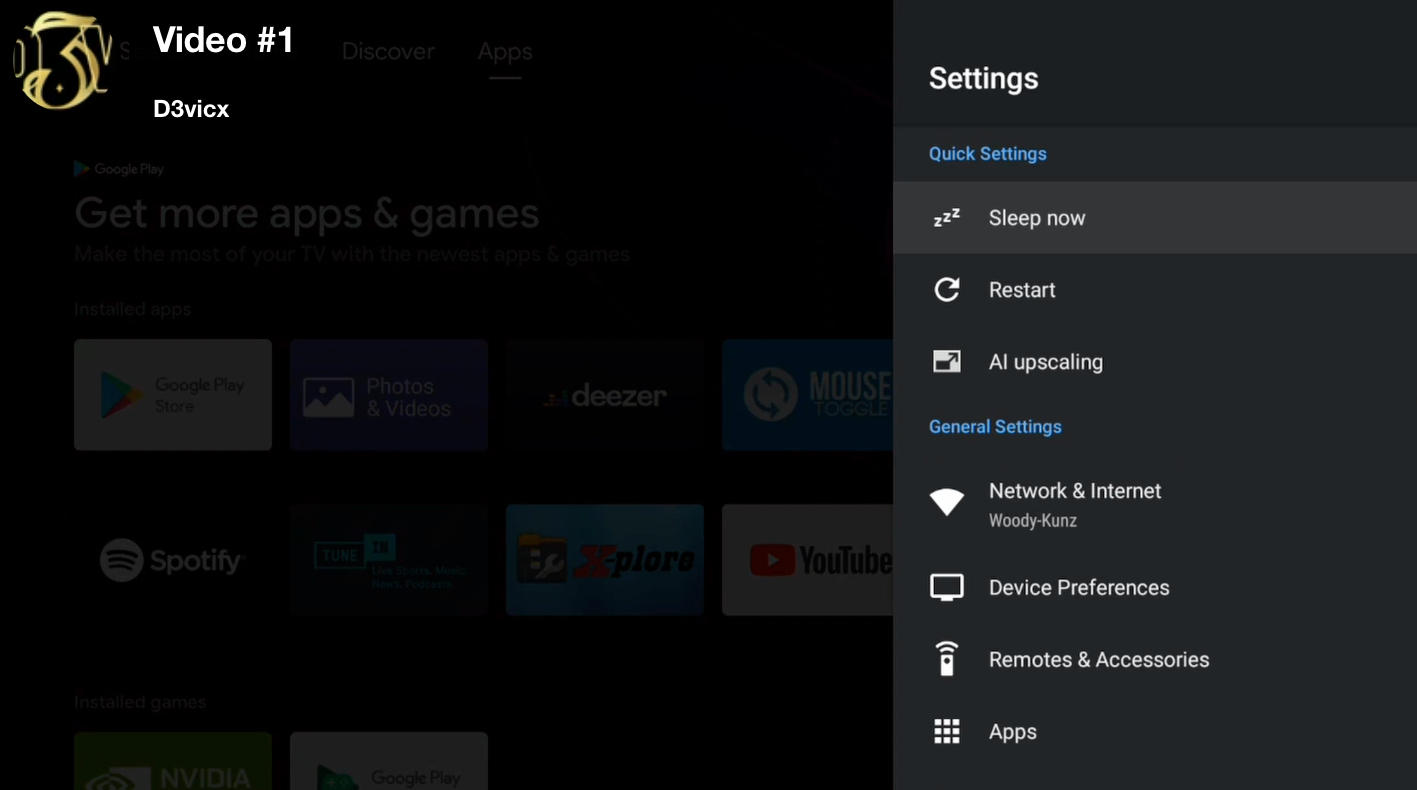
Task: Launch the YouTube app tile
Action: pyautogui.click(x=807, y=560)
